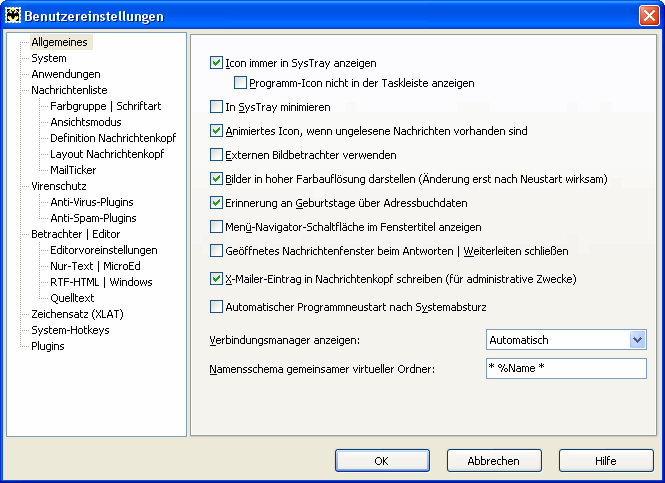The width and height of the screenshot is (665, 483).
Task: Open 'Definition Nachrichtenkopf' page
Action: (x=113, y=138)
